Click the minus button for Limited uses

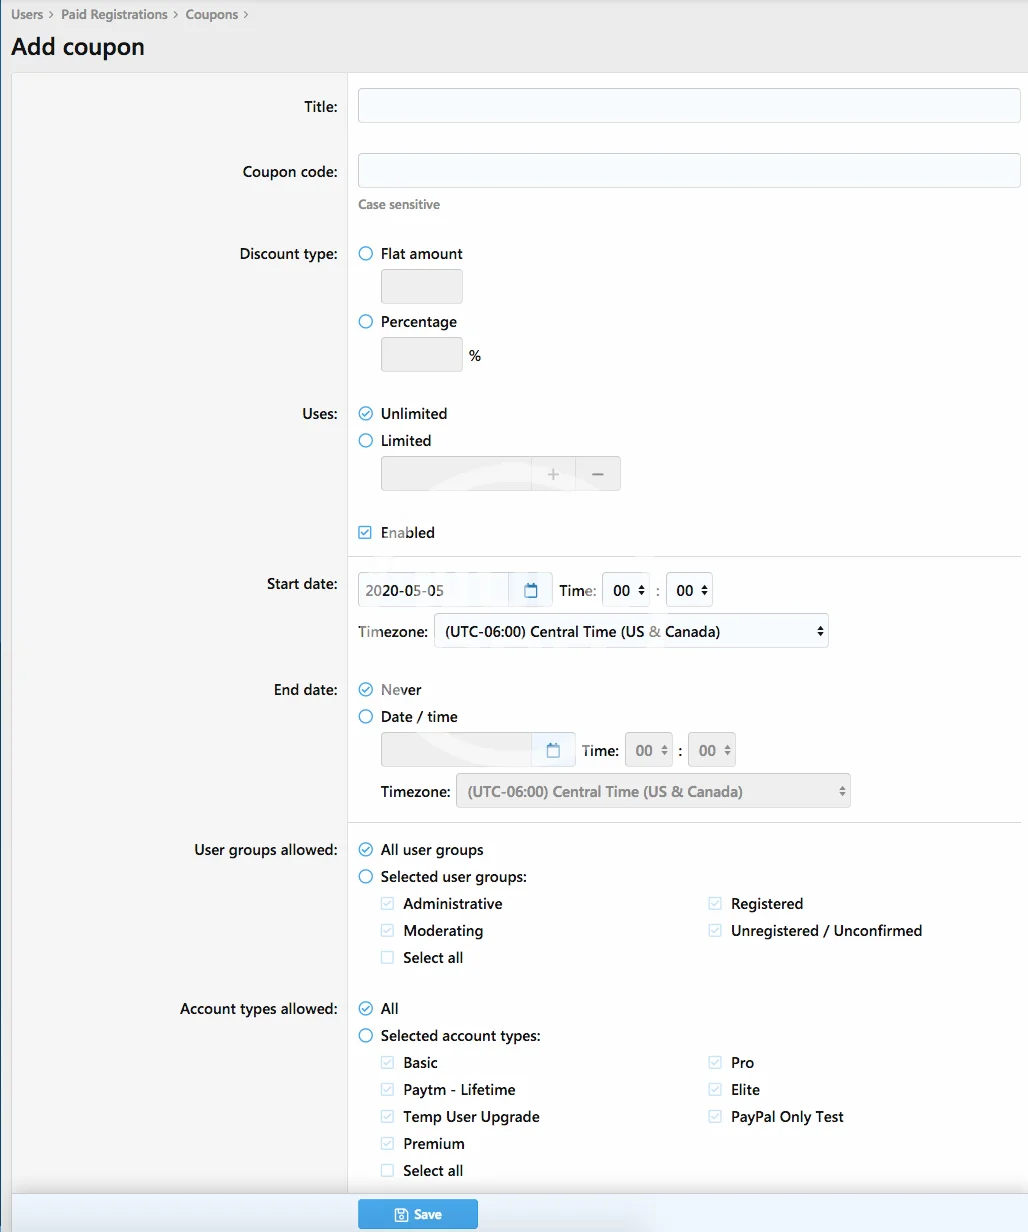point(598,474)
